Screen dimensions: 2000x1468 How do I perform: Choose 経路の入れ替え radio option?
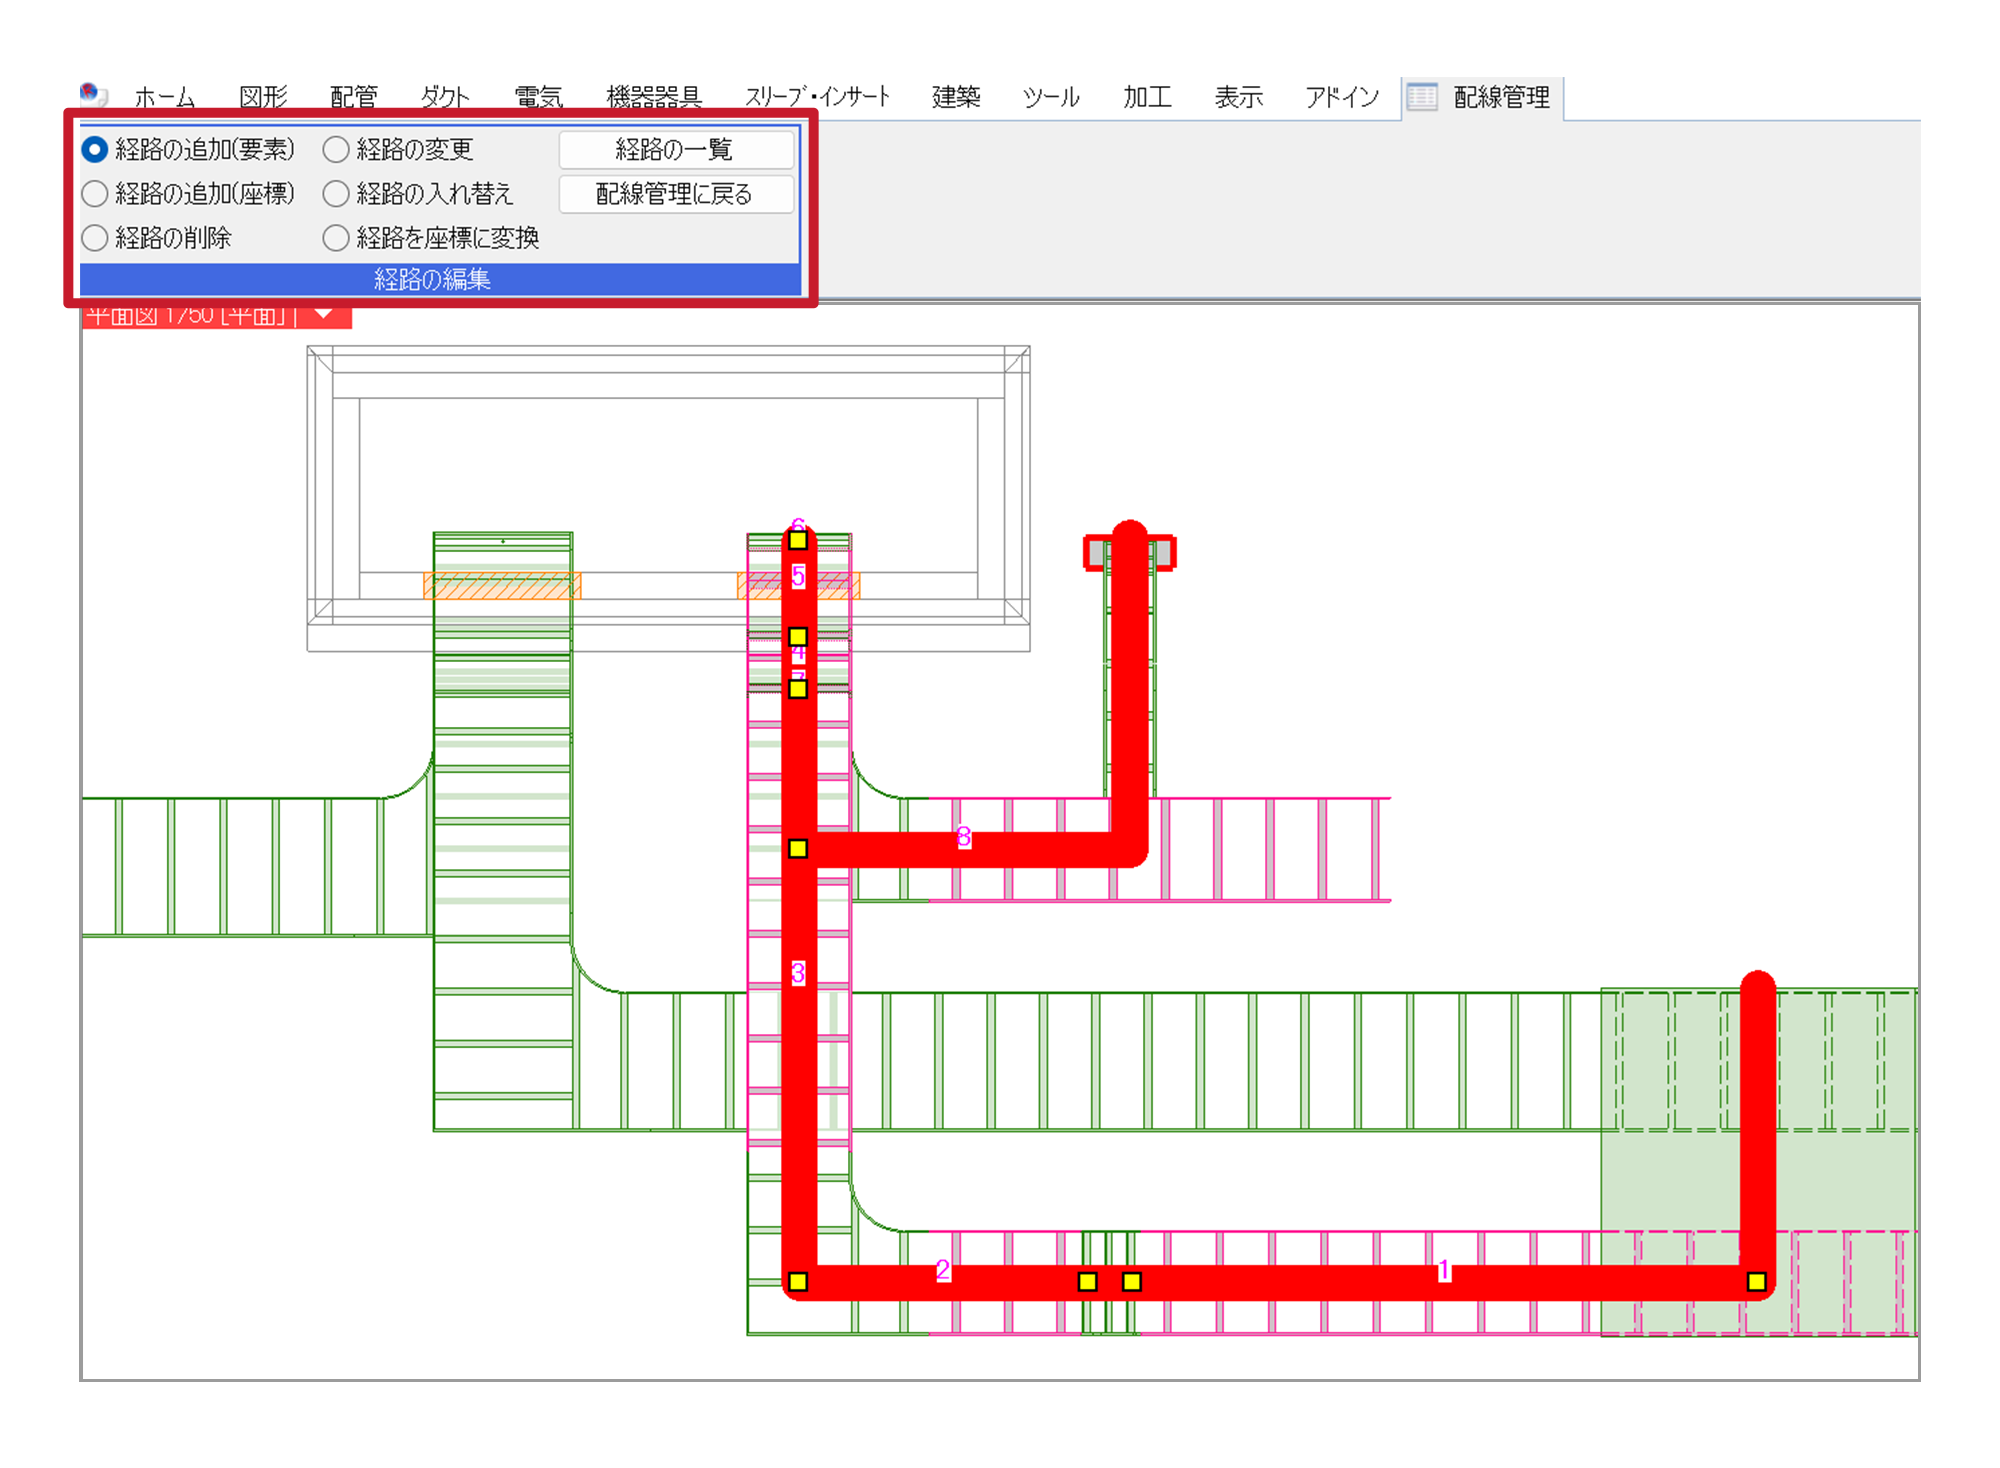(x=336, y=193)
